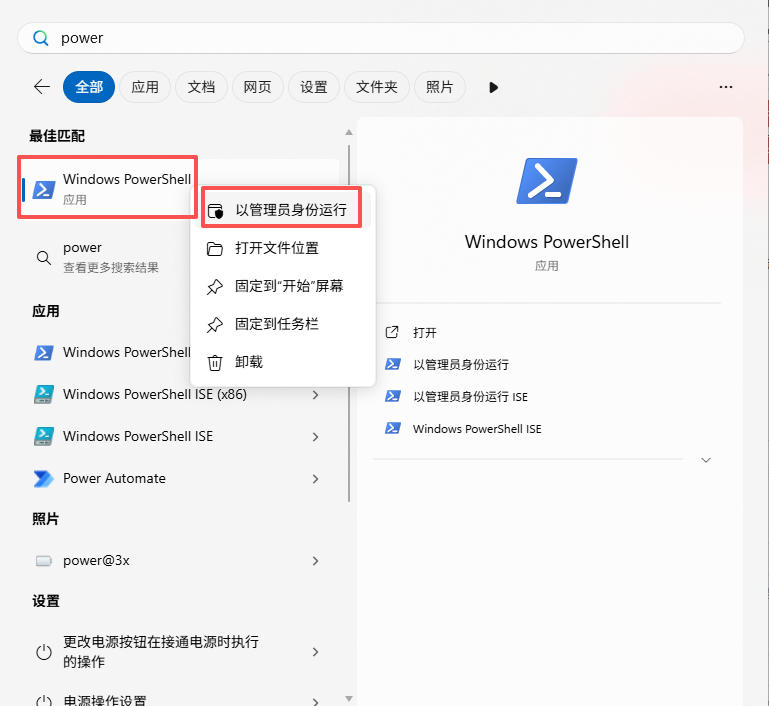Click 以管理员身份运行 in the preview pane
This screenshot has height=706, width=769.
coord(461,365)
